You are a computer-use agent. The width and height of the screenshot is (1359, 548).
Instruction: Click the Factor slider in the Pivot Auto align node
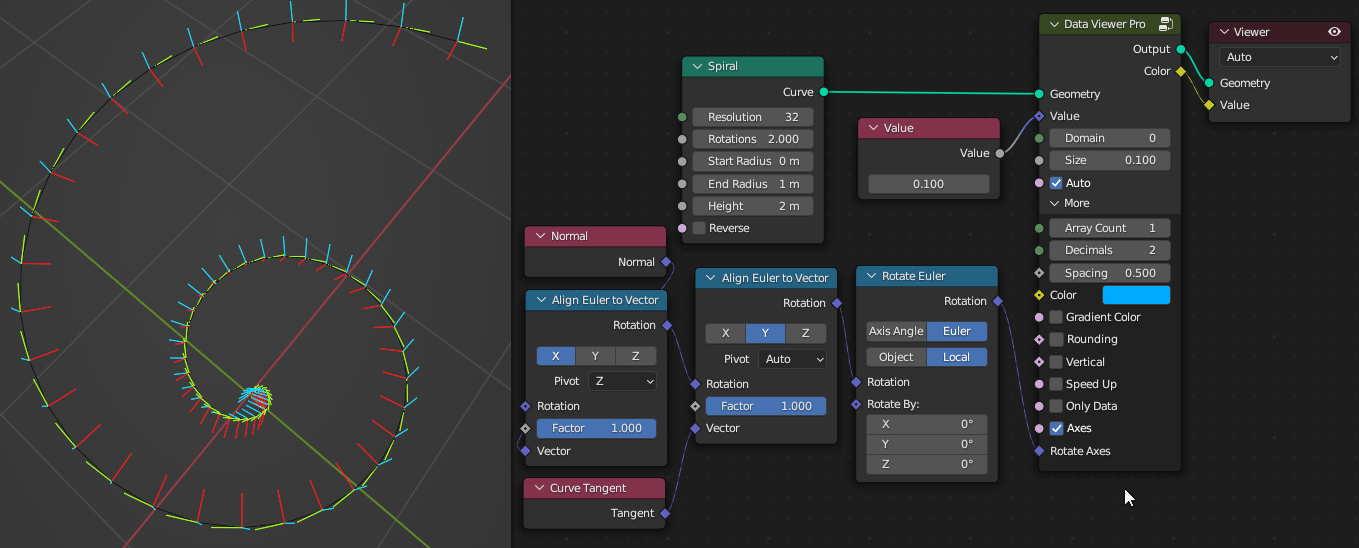pyautogui.click(x=766, y=406)
